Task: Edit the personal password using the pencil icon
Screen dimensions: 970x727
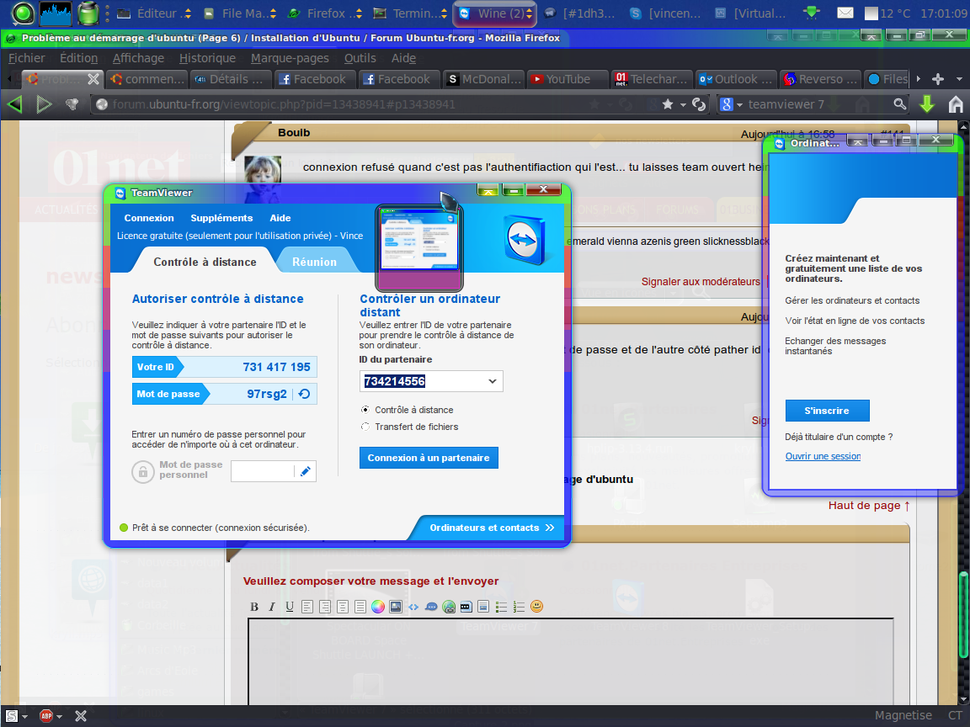Action: point(305,471)
